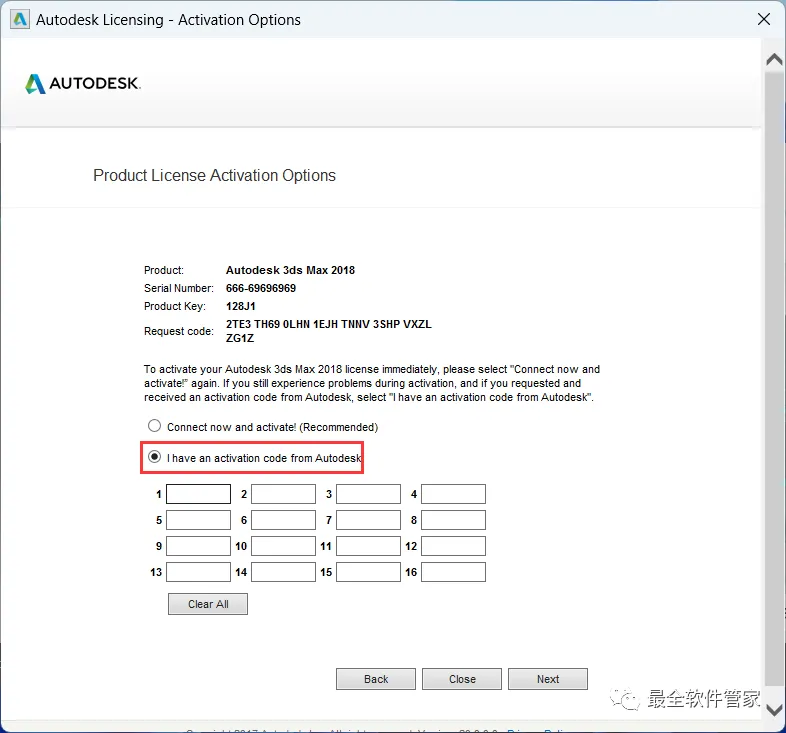Click activation code field 4
The image size is (786, 733).
[x=453, y=494]
